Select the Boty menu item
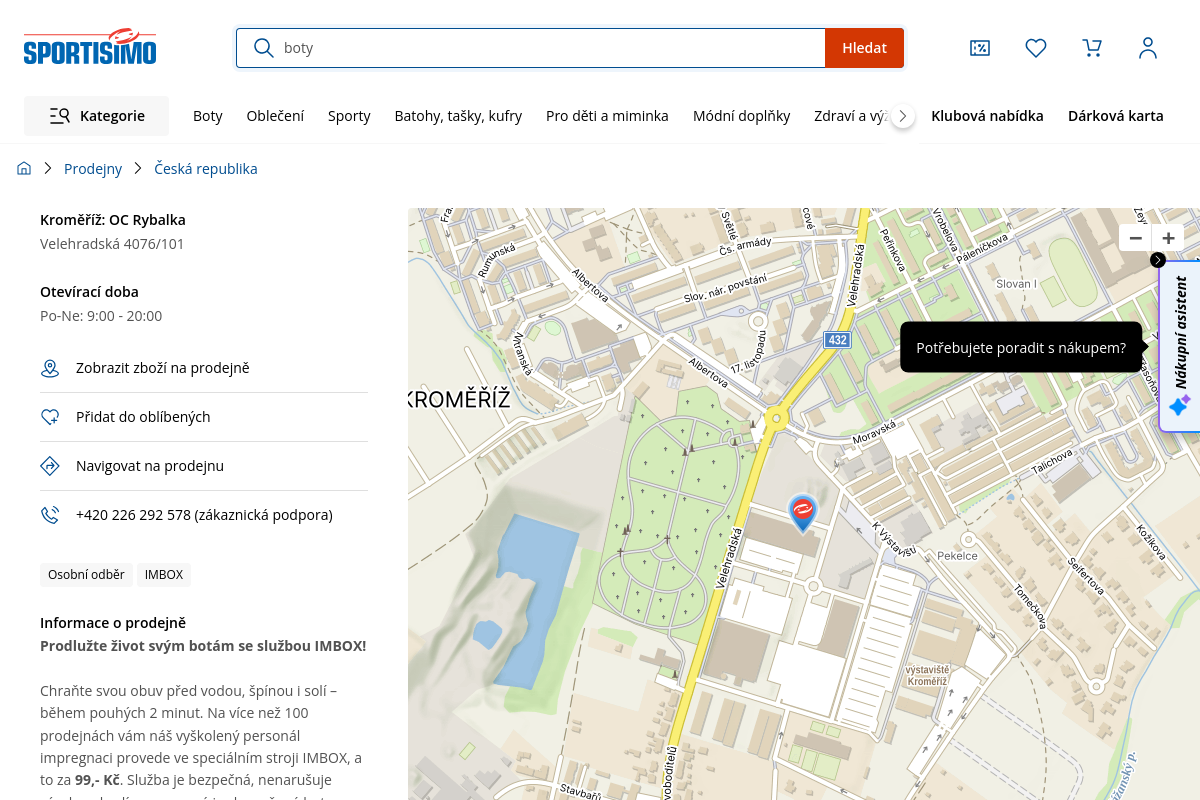Viewport: 1200px width, 800px height. click(x=208, y=116)
